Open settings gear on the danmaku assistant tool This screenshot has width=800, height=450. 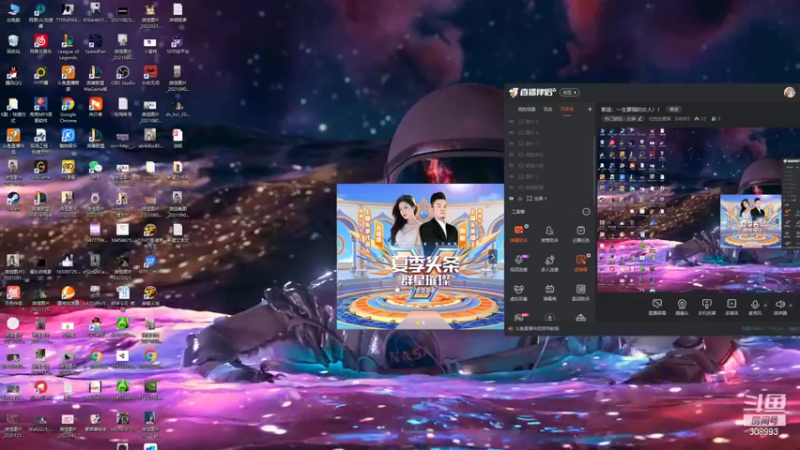tap(527, 226)
